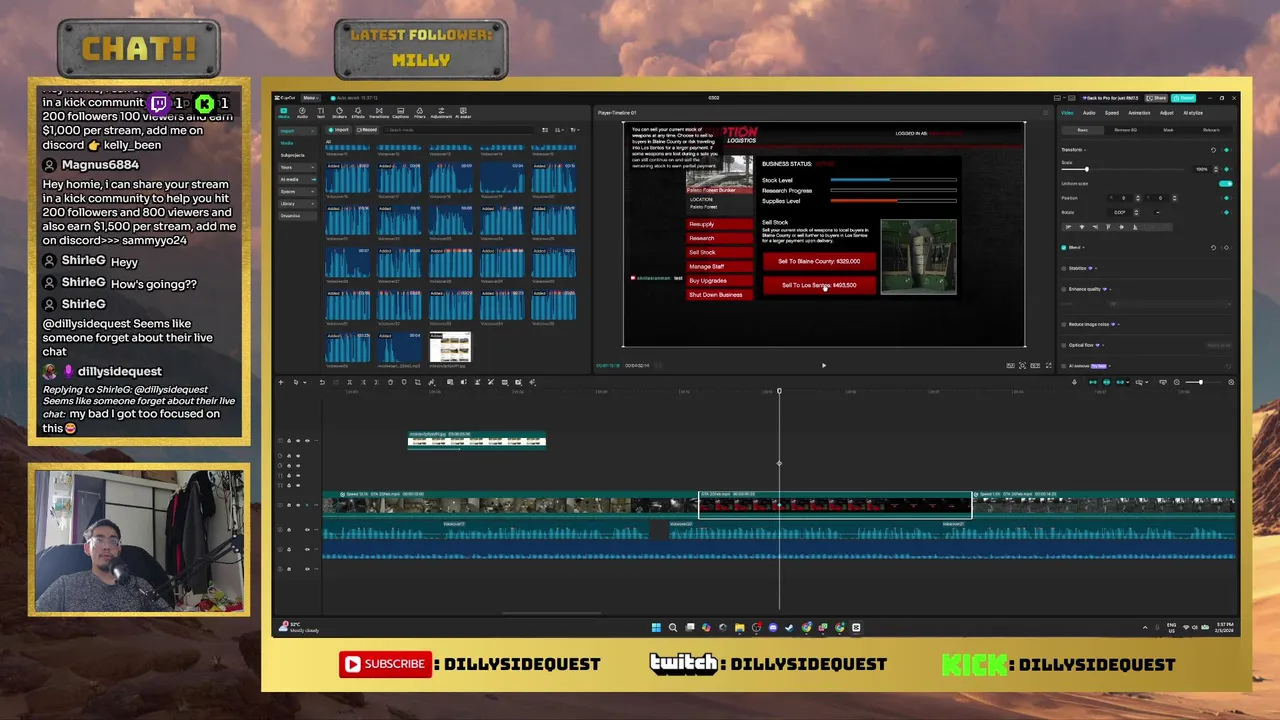Screen dimensions: 1280x720
Task: Click the timeline zoom slider
Action: [x=1203, y=382]
